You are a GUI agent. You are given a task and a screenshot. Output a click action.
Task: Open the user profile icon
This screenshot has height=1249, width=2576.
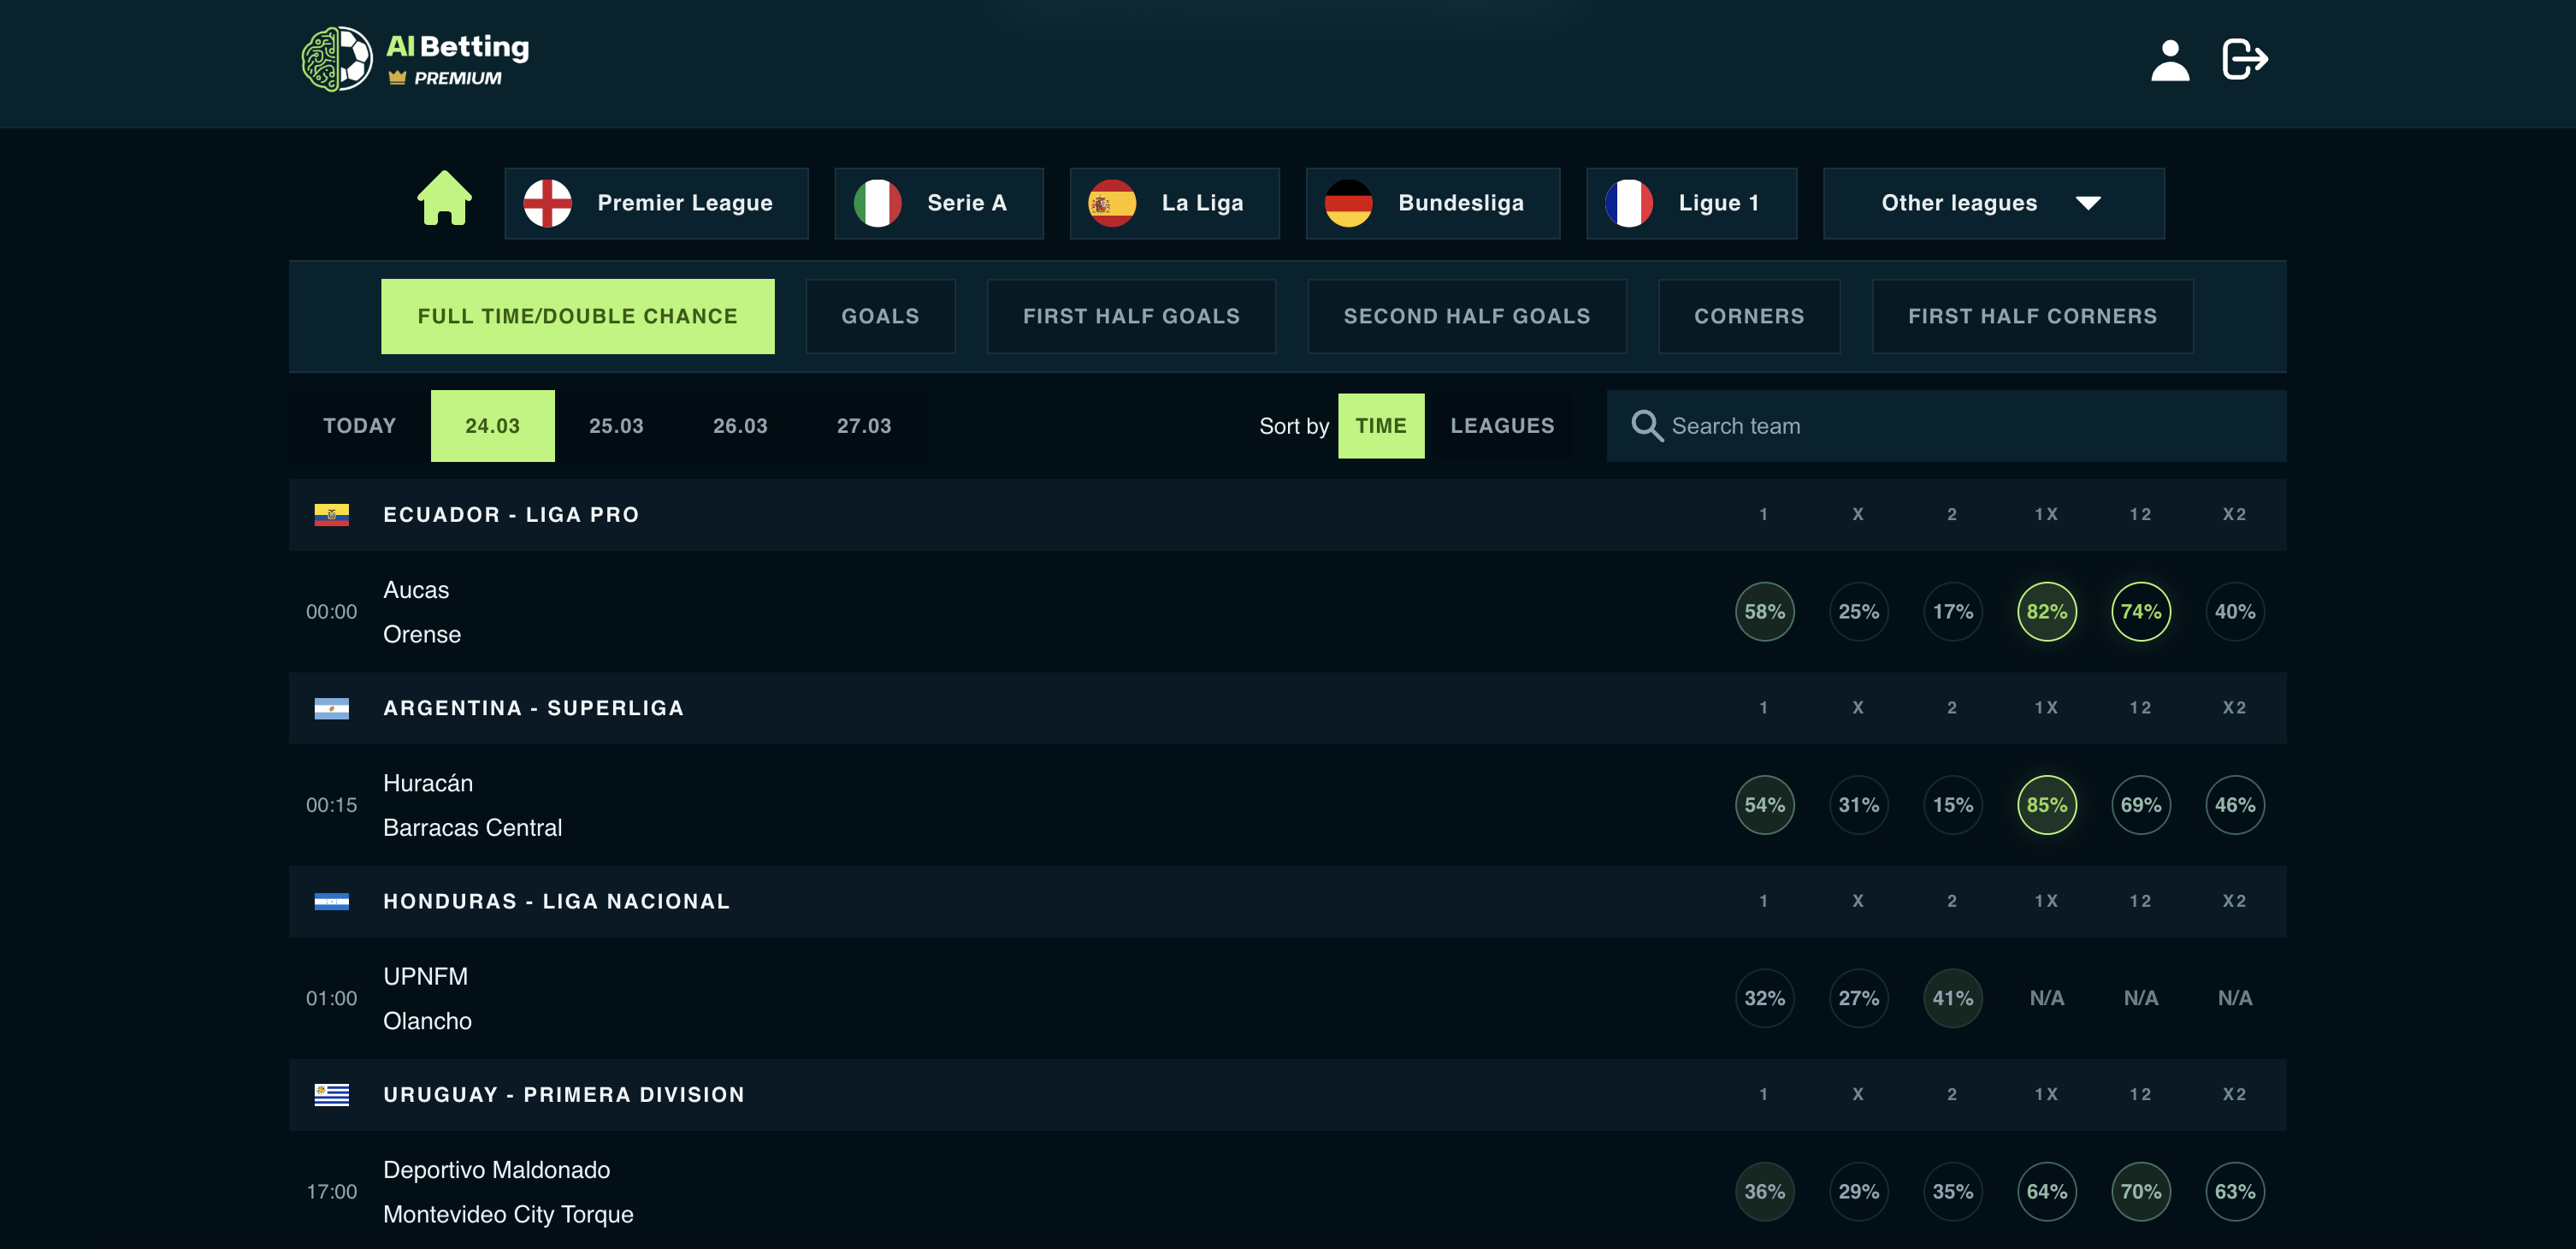2169,60
